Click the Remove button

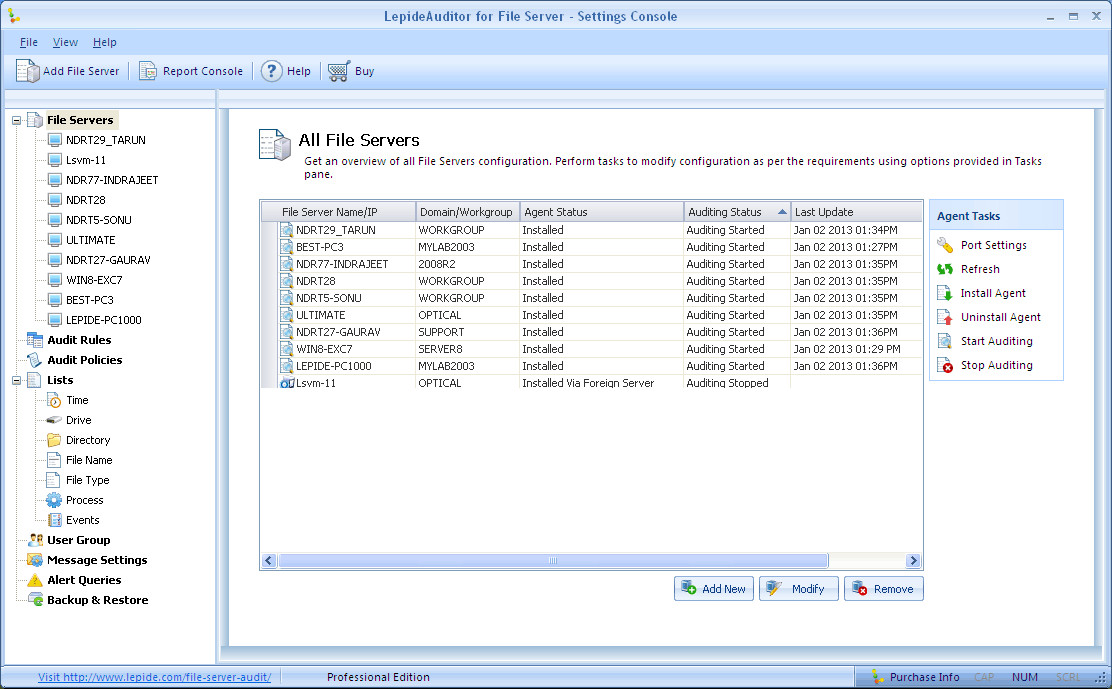pos(884,588)
